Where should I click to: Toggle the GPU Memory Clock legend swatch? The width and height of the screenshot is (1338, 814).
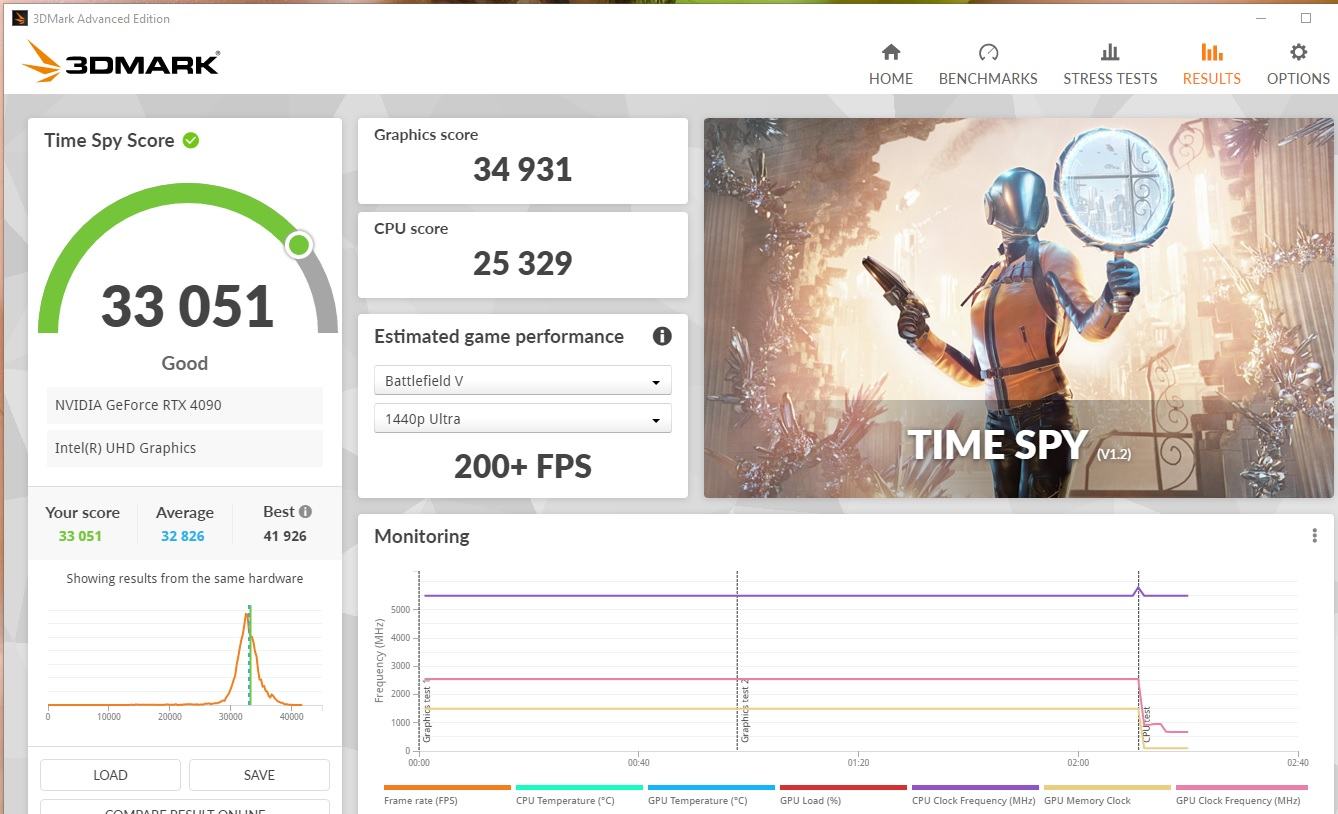1107,788
